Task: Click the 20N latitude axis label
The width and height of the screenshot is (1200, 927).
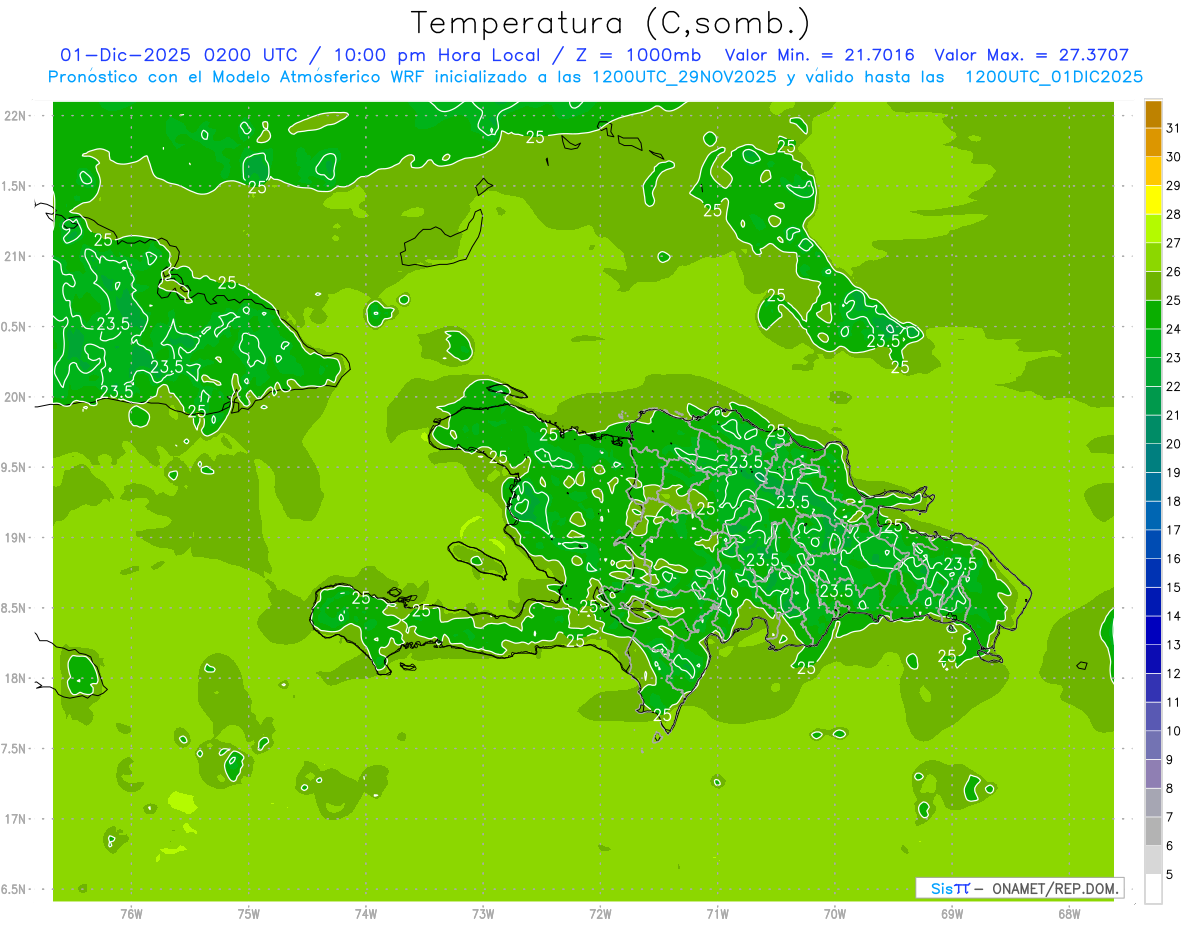Action: tap(17, 397)
